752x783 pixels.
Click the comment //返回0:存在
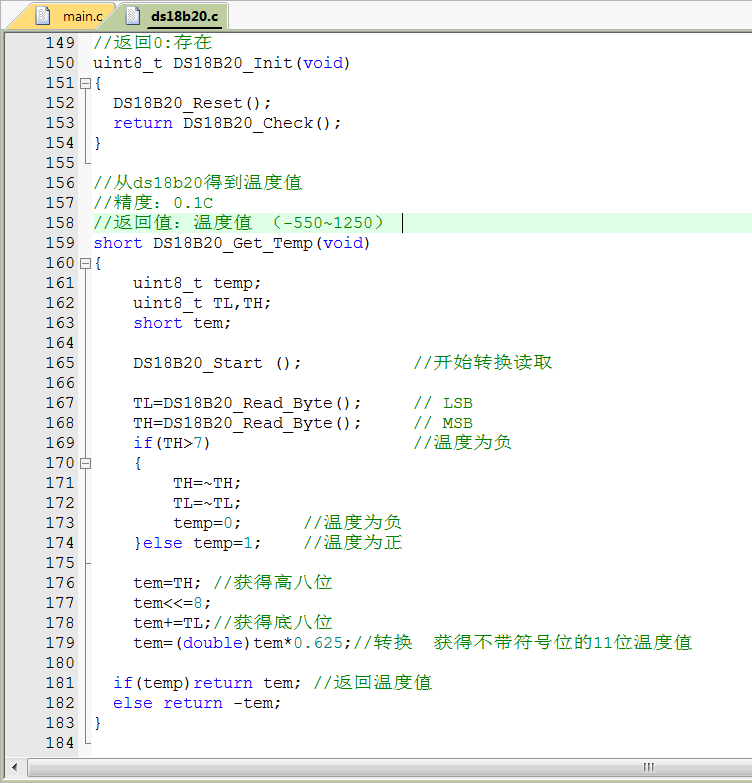153,43
